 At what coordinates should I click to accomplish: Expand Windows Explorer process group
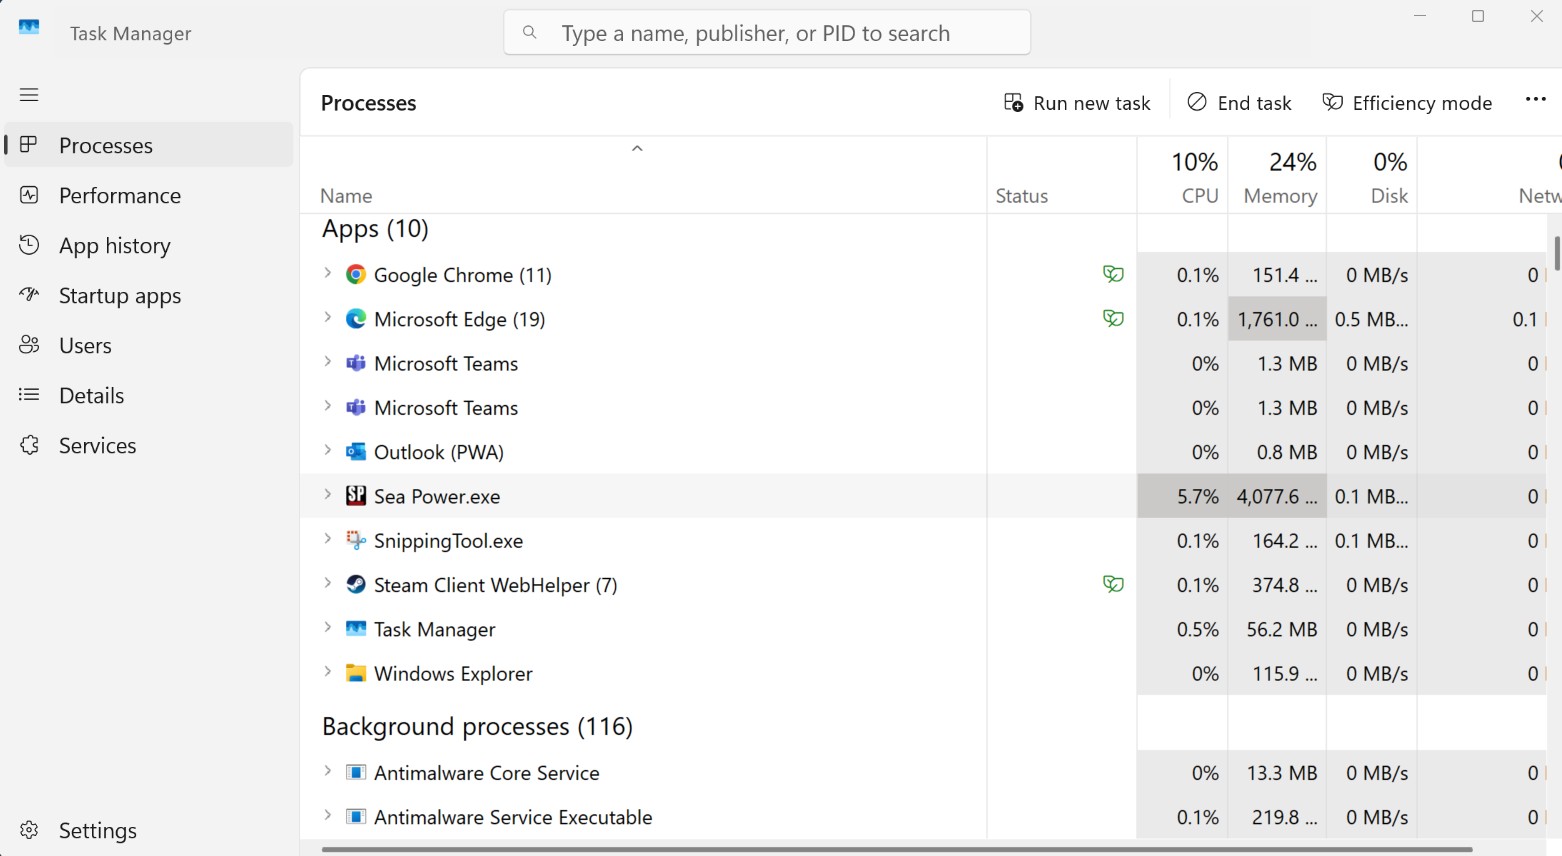point(327,671)
